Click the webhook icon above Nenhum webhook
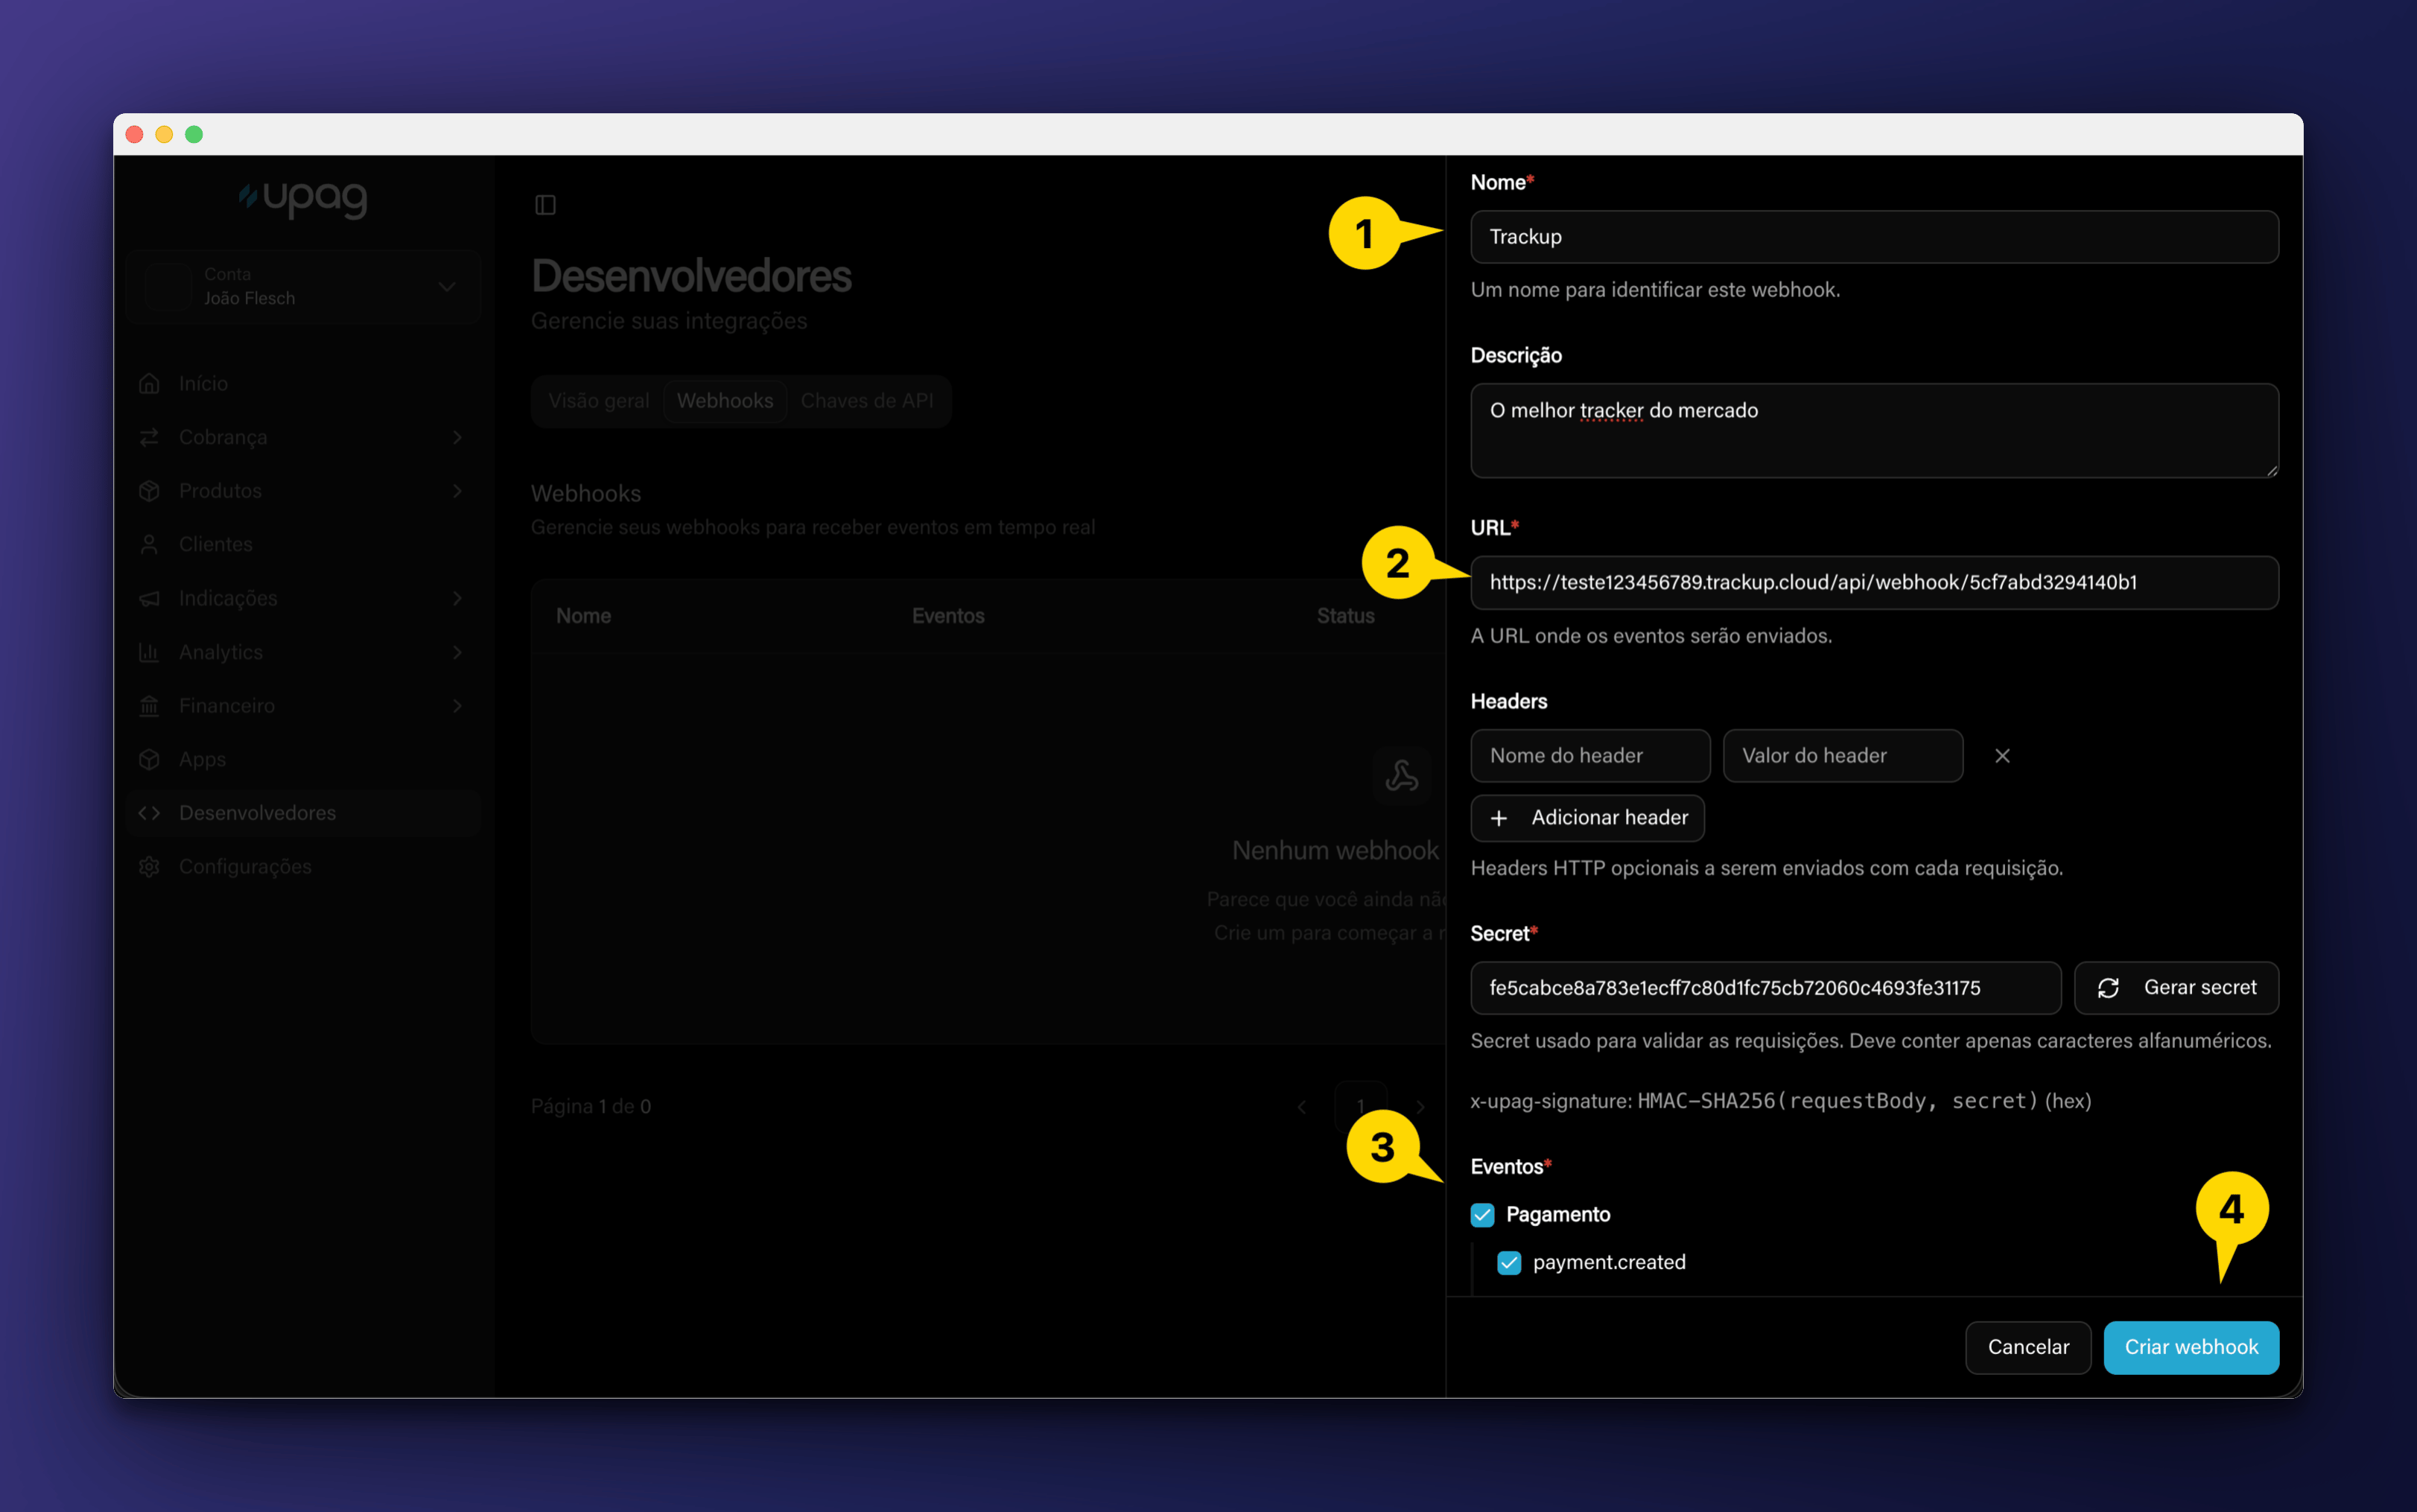Image resolution: width=2417 pixels, height=1512 pixels. [x=1401, y=775]
